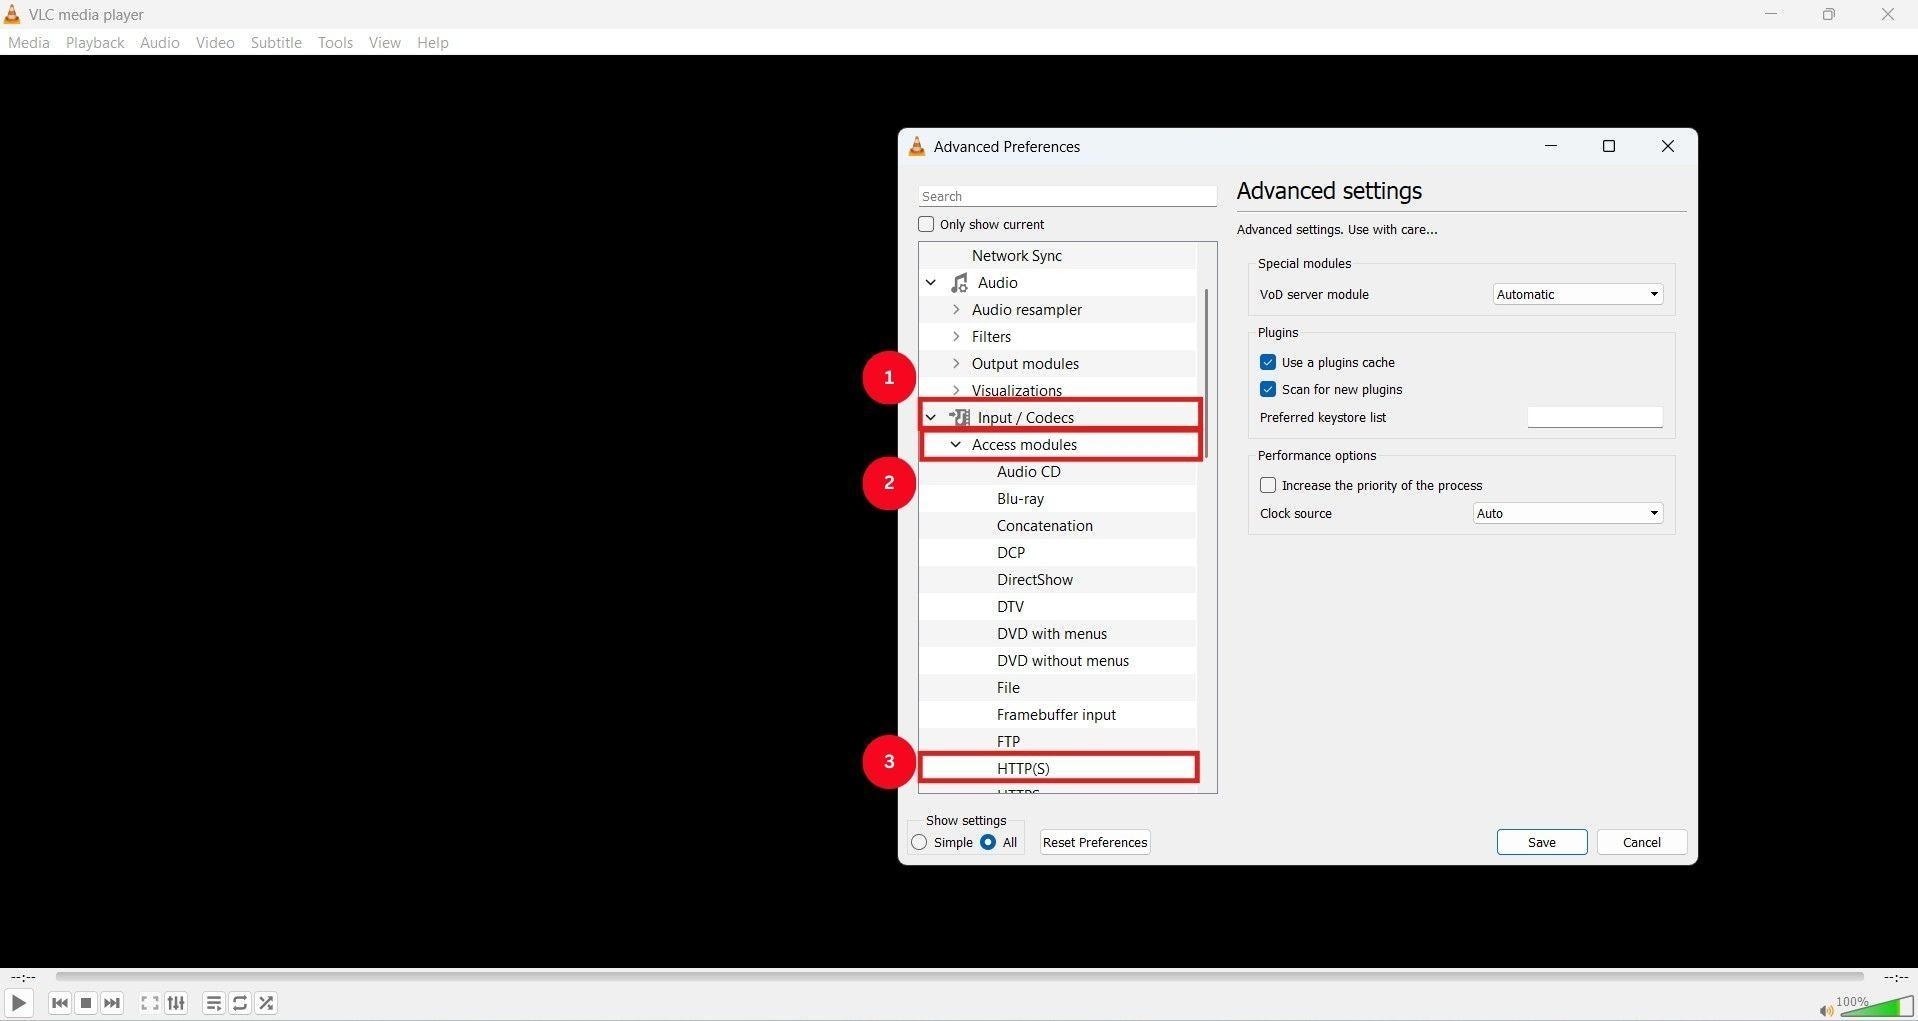Click the Play button

click(x=18, y=1003)
